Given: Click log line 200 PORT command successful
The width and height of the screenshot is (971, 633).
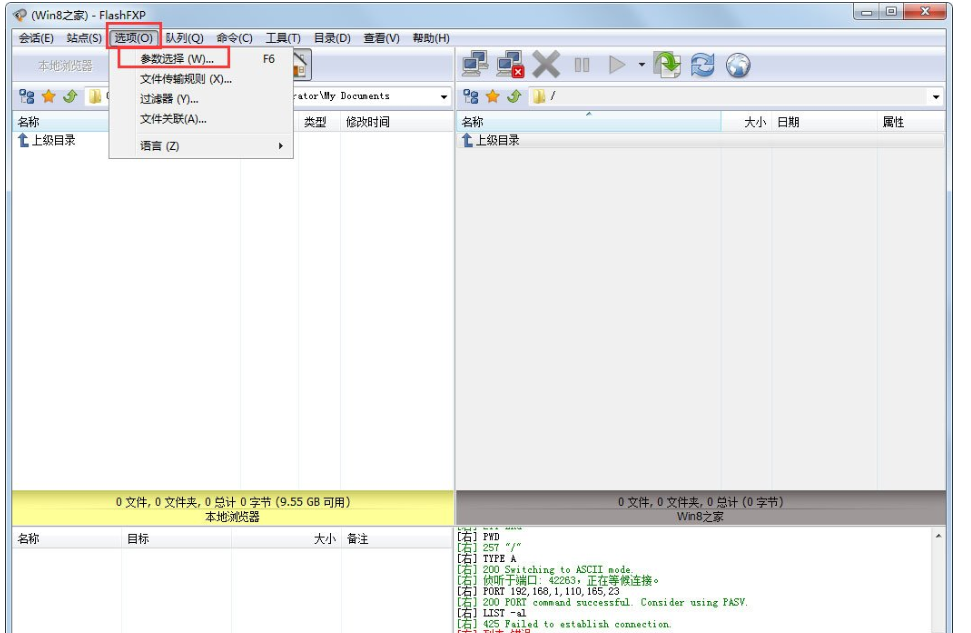Looking at the screenshot, I should click(x=603, y=602).
